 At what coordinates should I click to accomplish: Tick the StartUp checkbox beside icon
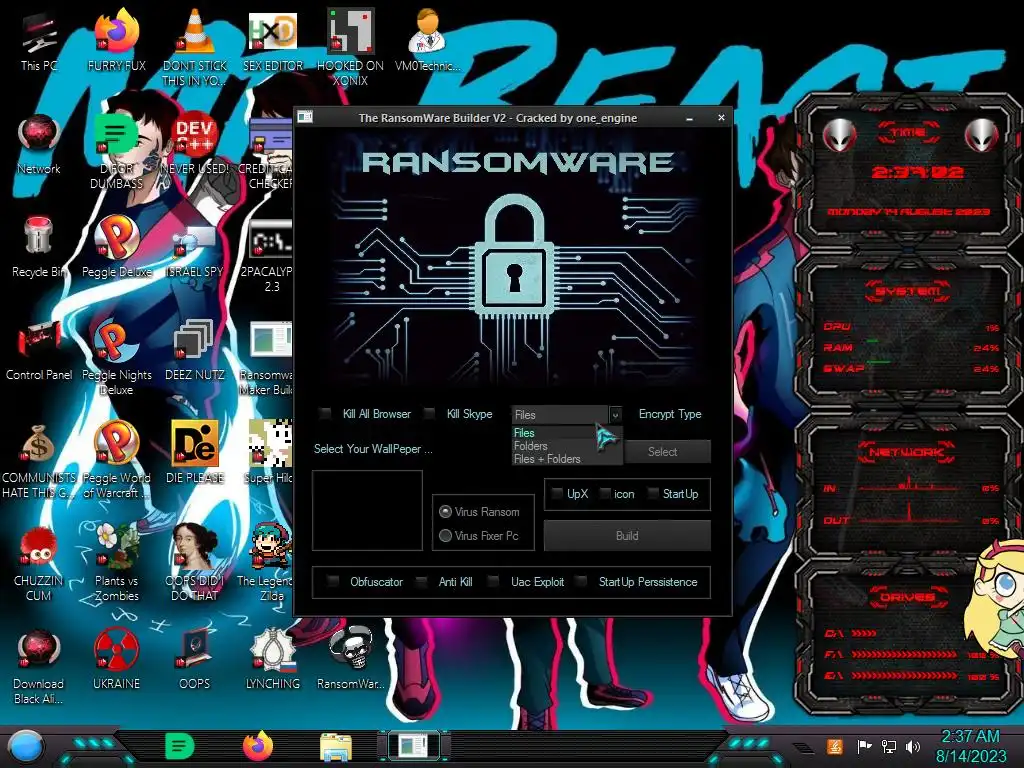tap(653, 493)
